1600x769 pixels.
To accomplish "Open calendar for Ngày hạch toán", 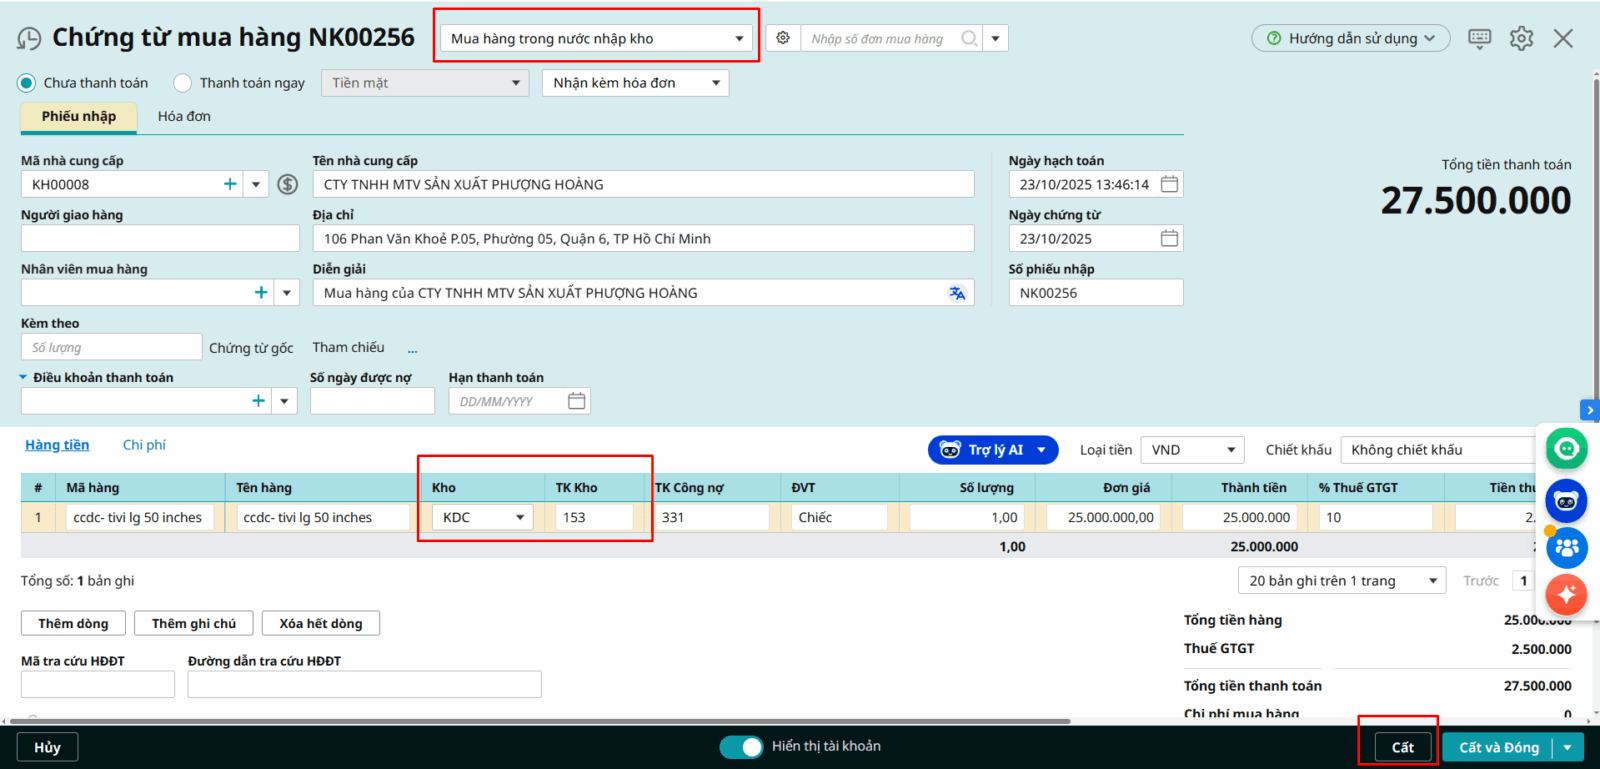I will [1169, 184].
